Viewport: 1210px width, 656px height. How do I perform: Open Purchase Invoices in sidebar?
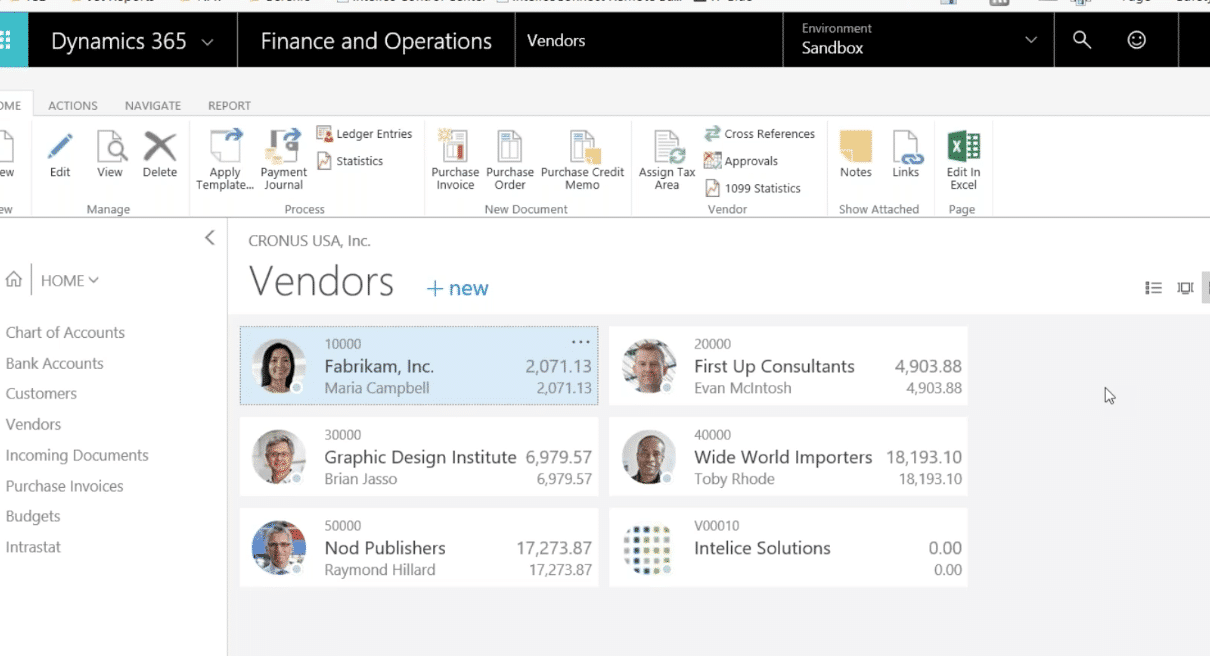pyautogui.click(x=64, y=487)
